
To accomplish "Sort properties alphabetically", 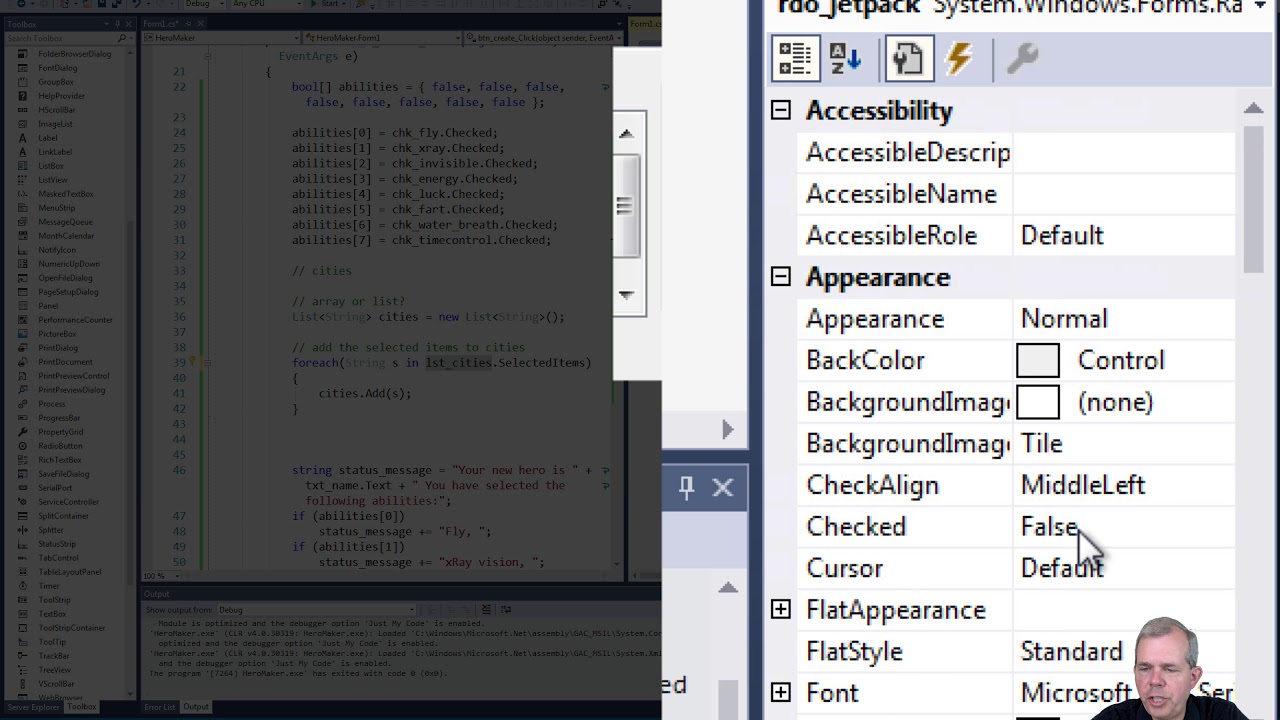I will [846, 58].
